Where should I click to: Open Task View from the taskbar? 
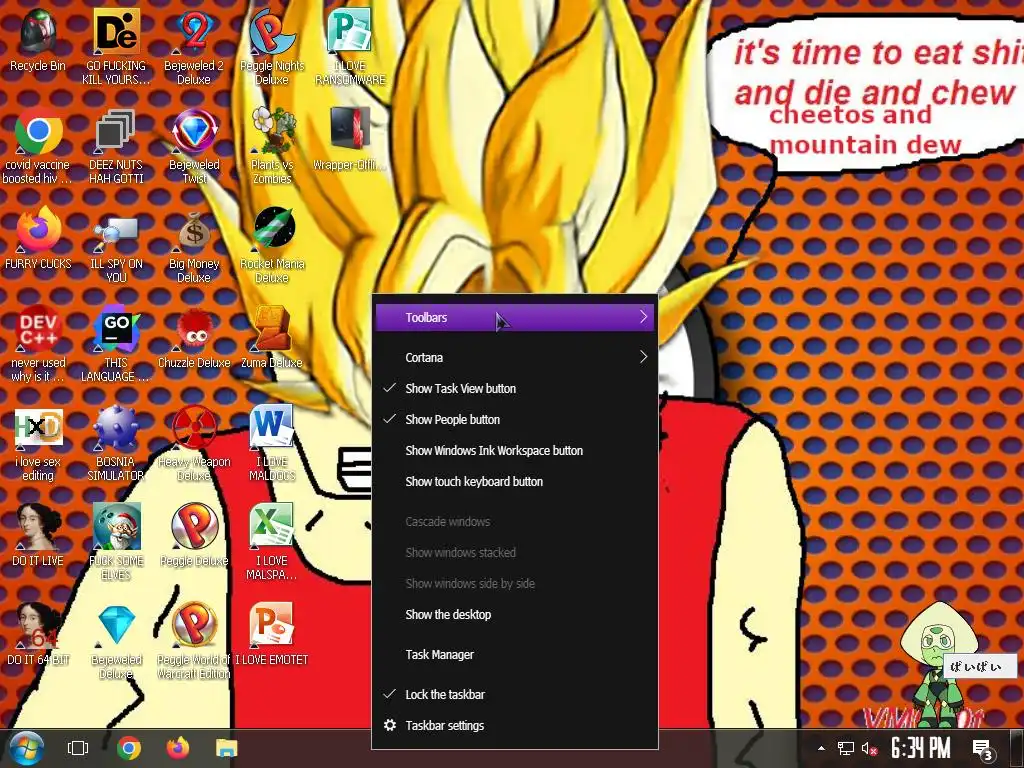point(78,748)
